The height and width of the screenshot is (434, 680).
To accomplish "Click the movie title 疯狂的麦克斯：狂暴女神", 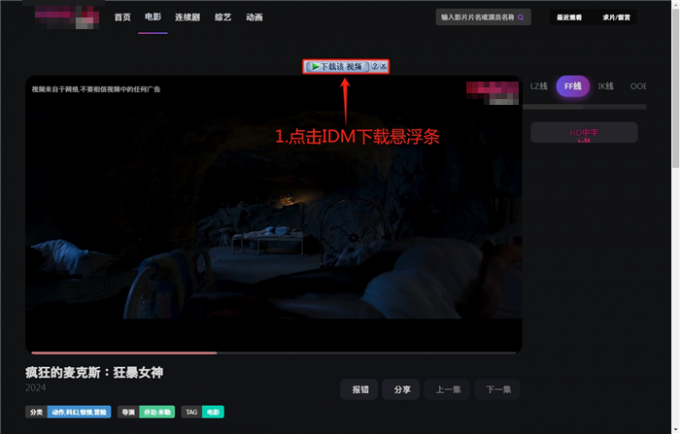I will (94, 372).
